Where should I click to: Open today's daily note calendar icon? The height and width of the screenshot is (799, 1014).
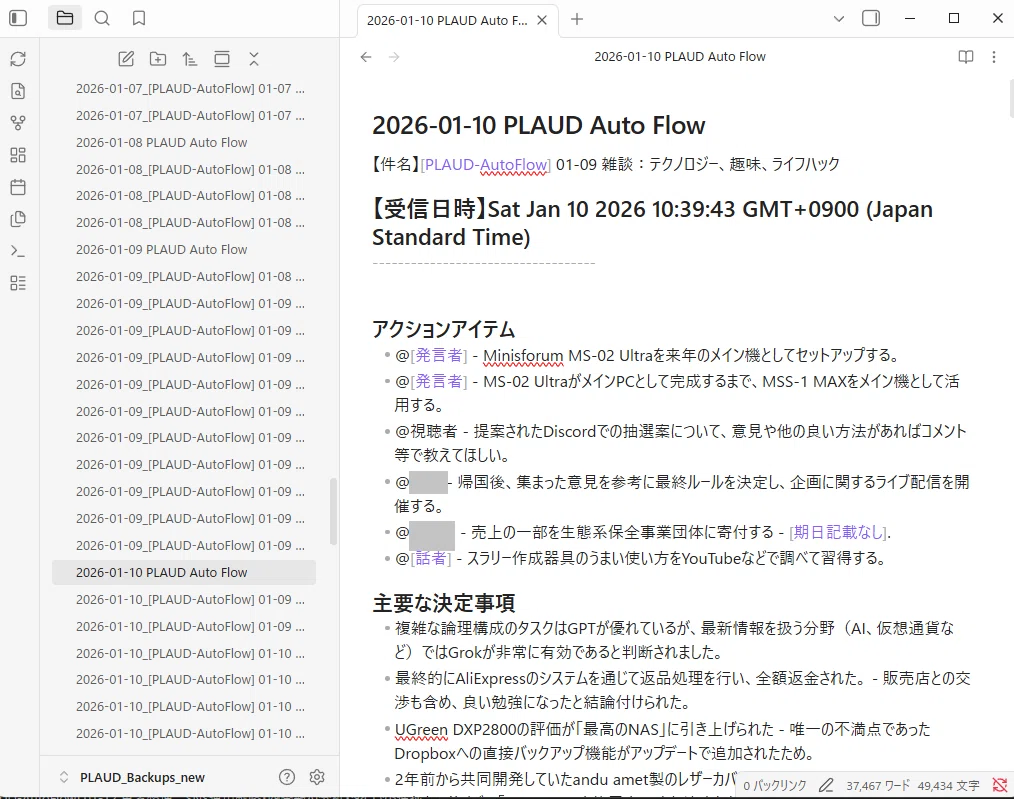[18, 187]
